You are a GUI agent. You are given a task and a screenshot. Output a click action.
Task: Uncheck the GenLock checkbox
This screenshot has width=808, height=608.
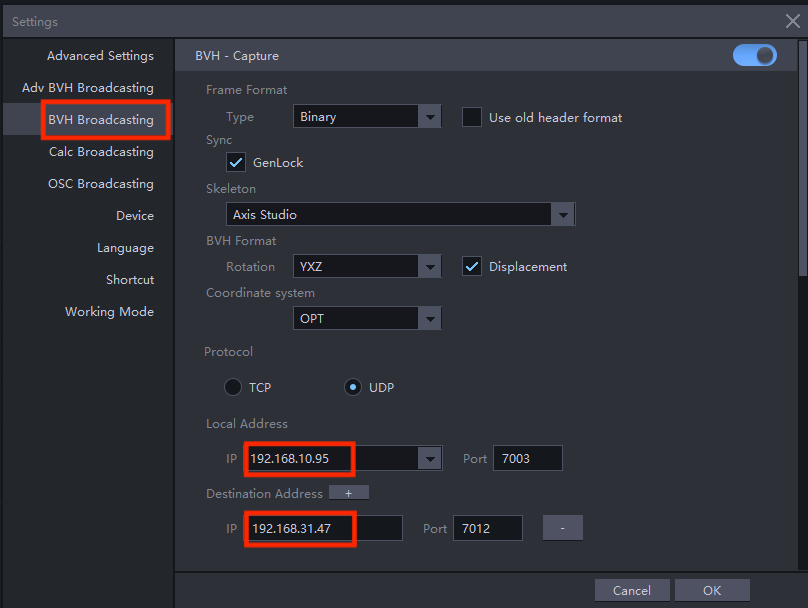pos(236,162)
